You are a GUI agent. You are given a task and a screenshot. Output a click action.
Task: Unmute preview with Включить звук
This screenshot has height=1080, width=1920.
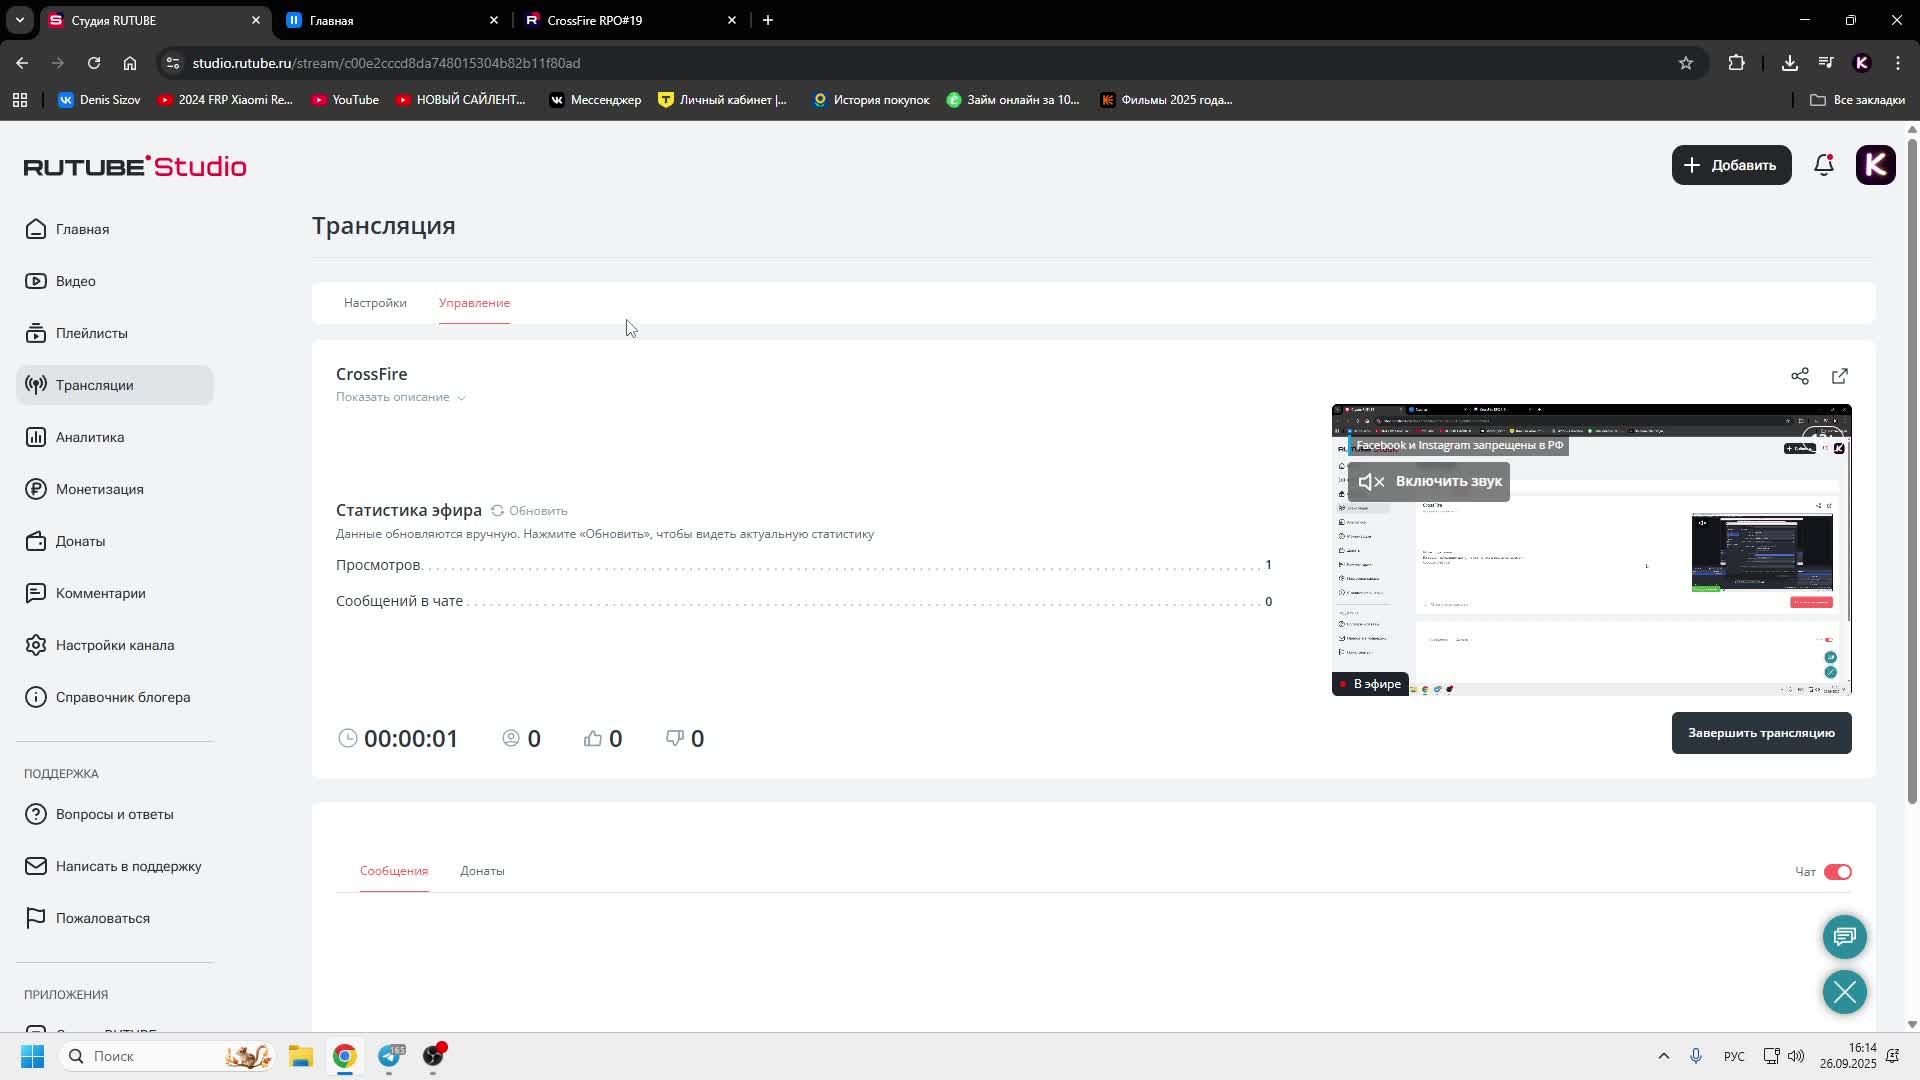1428,482
